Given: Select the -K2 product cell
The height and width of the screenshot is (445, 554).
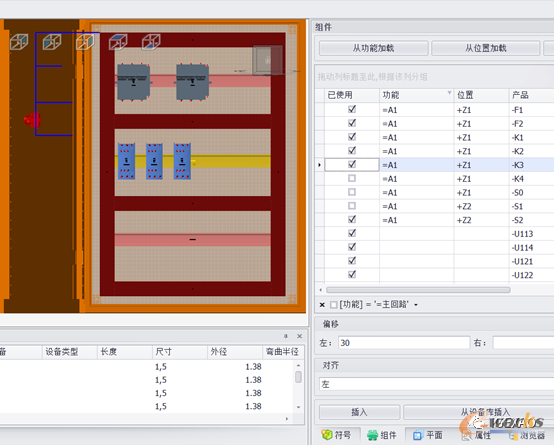Looking at the screenshot, I should tap(532, 151).
